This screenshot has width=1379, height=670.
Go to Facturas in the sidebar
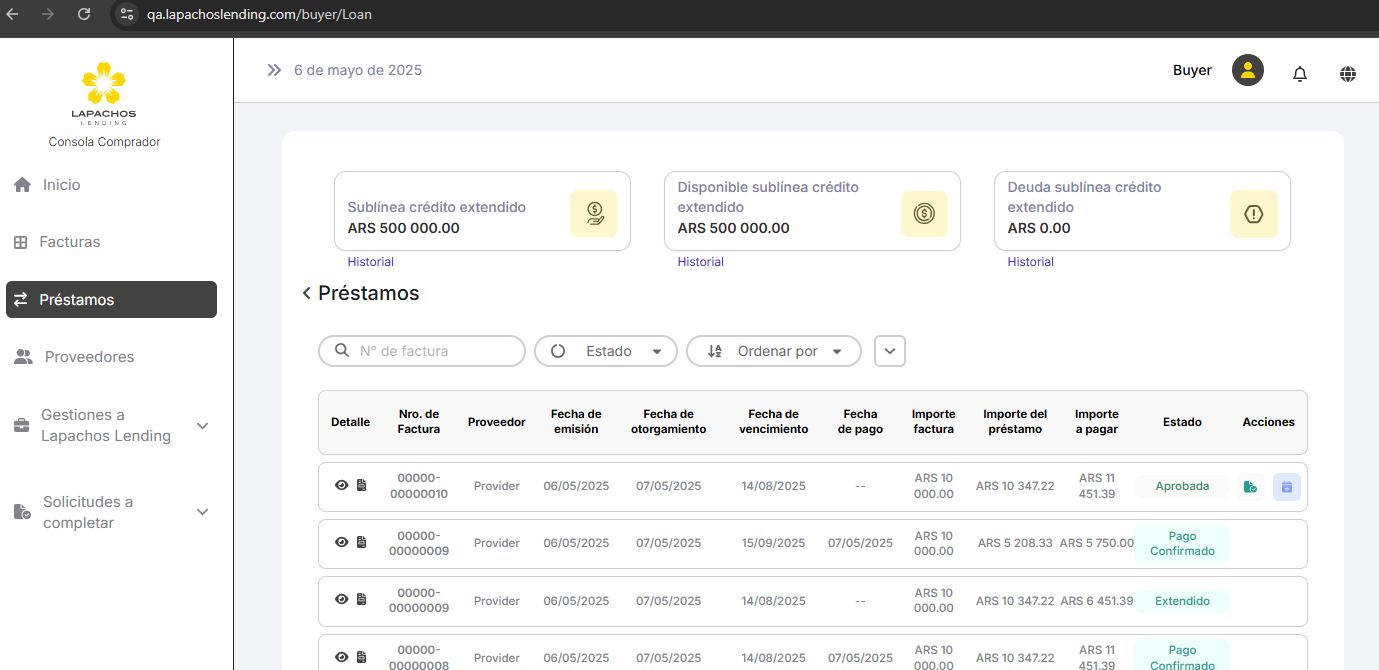point(69,242)
